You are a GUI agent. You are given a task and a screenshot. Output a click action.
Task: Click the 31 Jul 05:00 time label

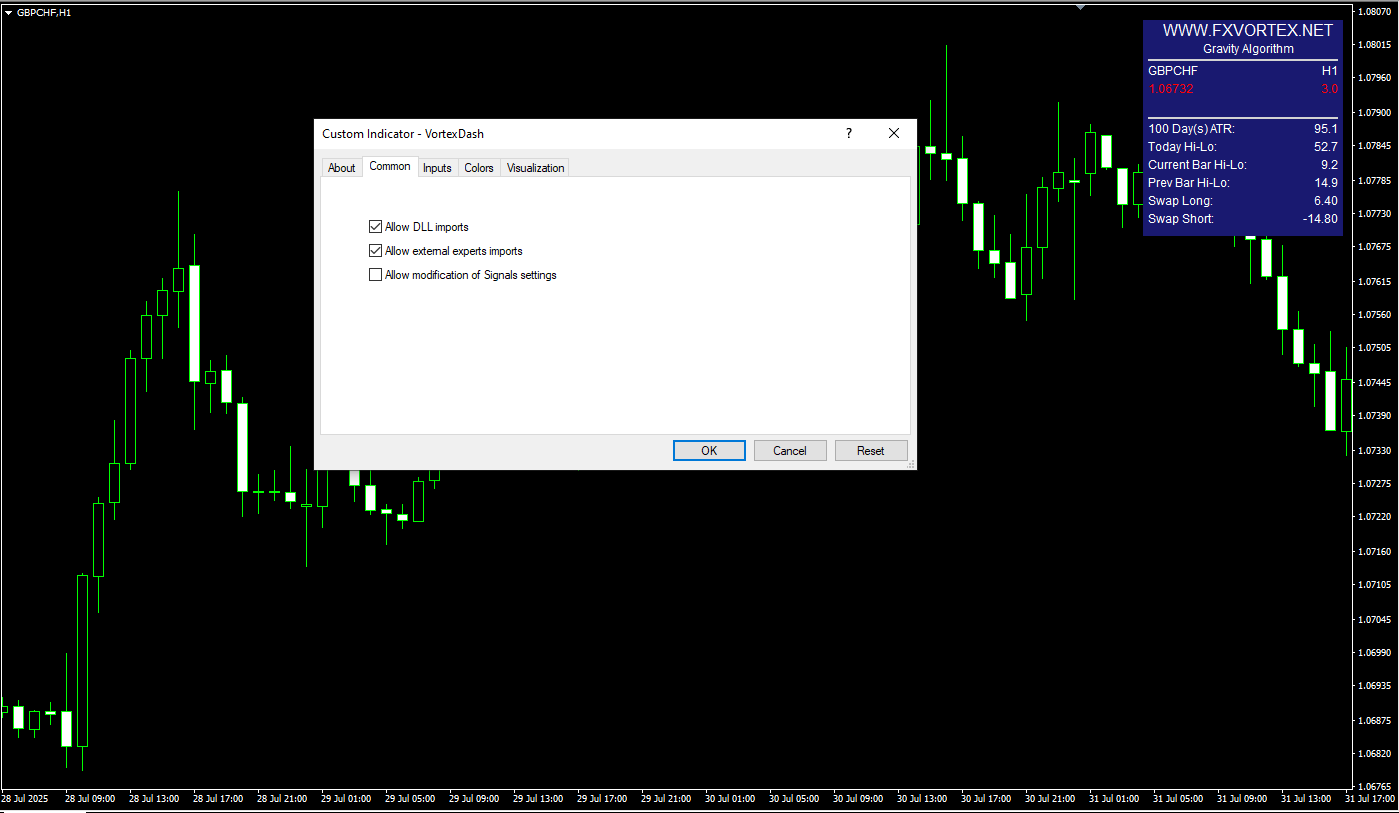pos(1178,800)
